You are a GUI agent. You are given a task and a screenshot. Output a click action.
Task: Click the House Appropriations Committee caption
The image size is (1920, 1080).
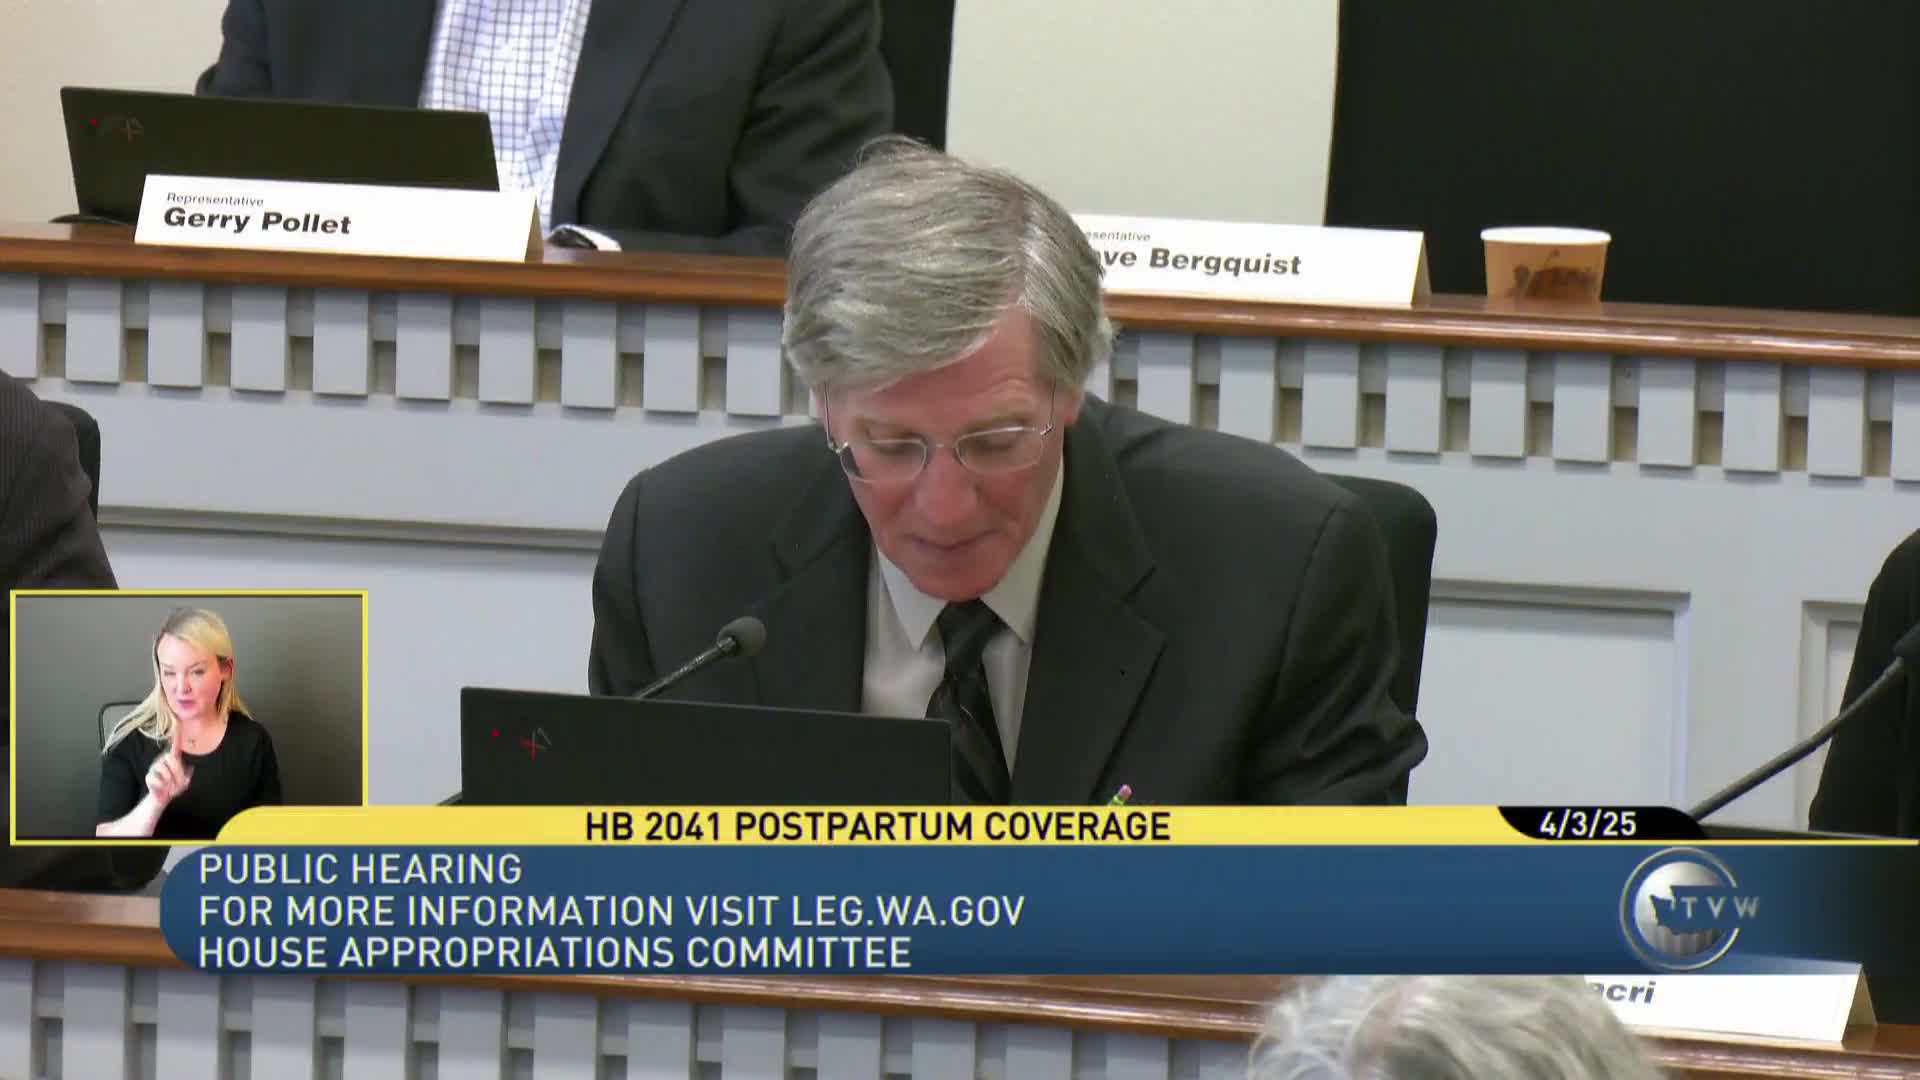point(554,953)
